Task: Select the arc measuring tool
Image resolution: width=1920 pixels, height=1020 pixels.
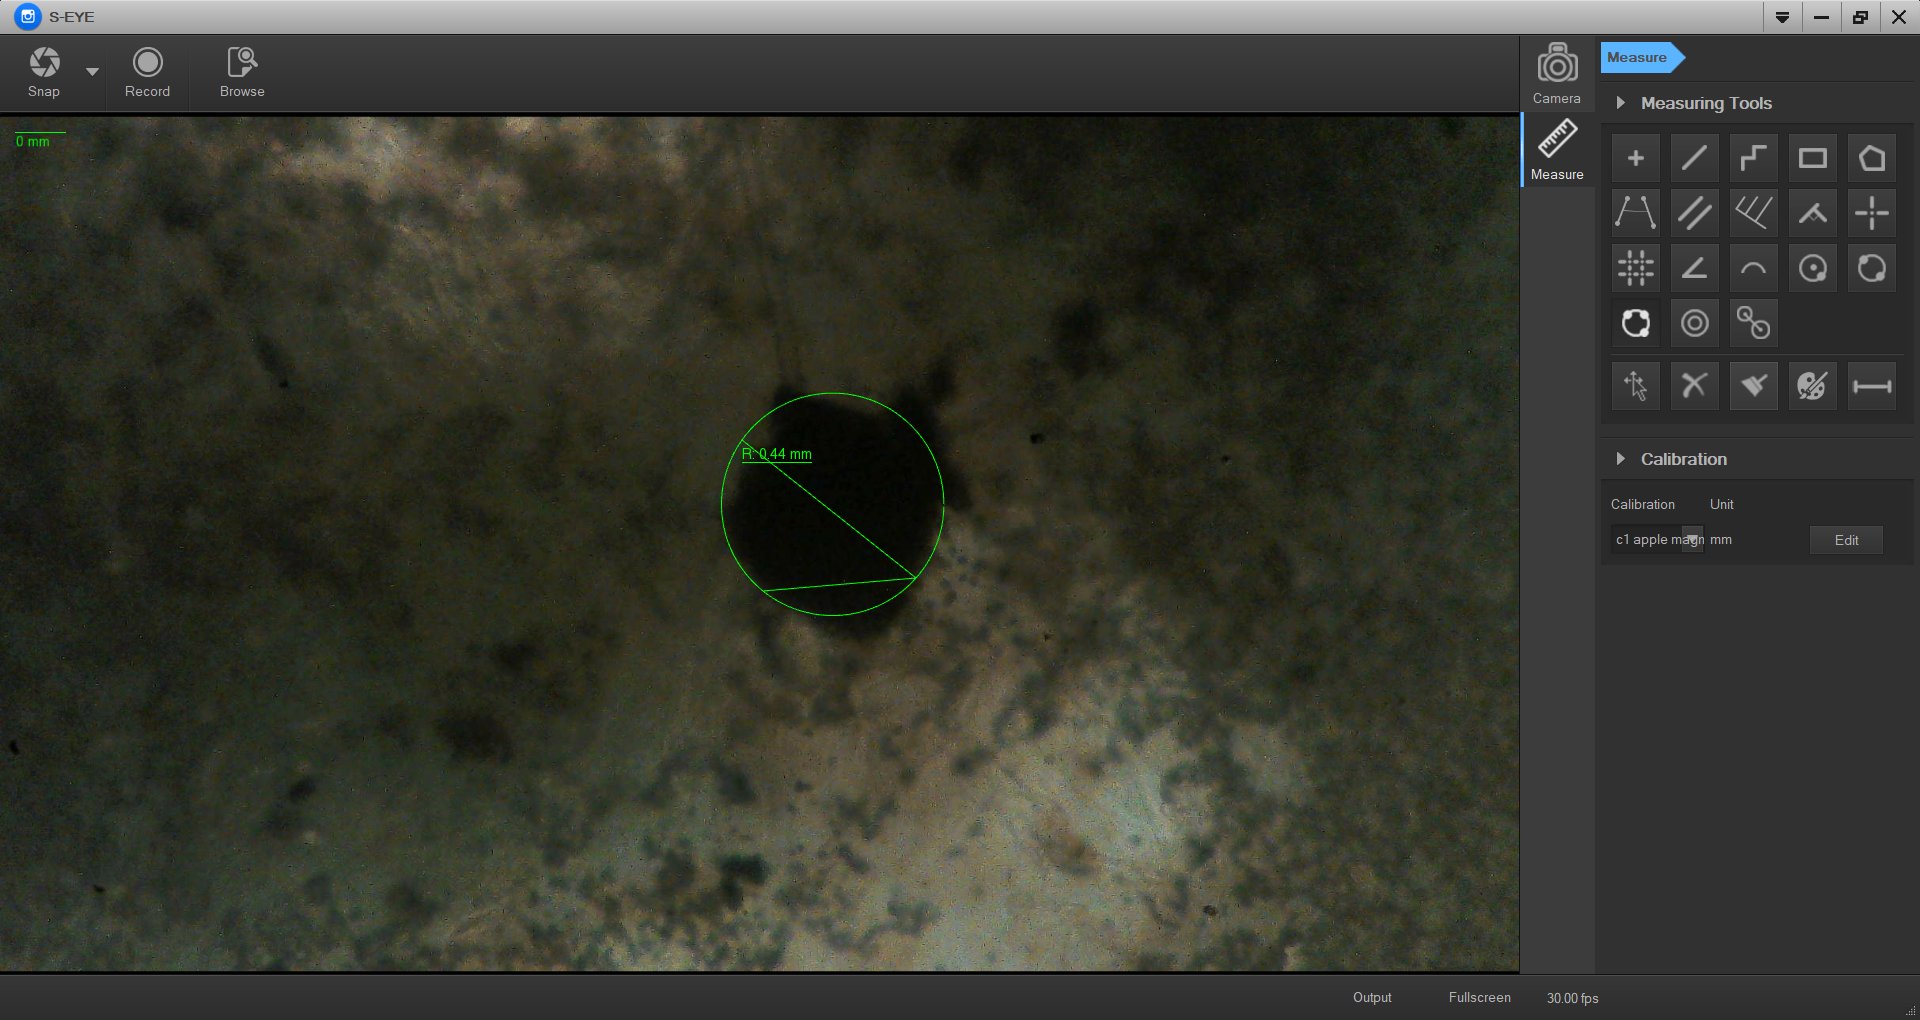Action: pyautogui.click(x=1754, y=268)
